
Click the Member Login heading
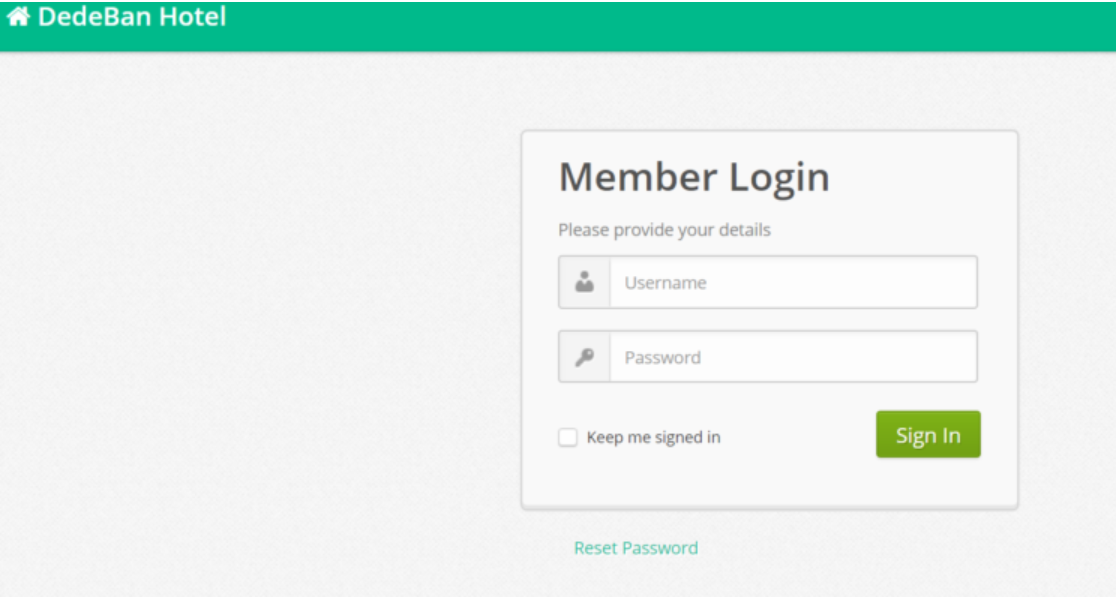tap(694, 177)
